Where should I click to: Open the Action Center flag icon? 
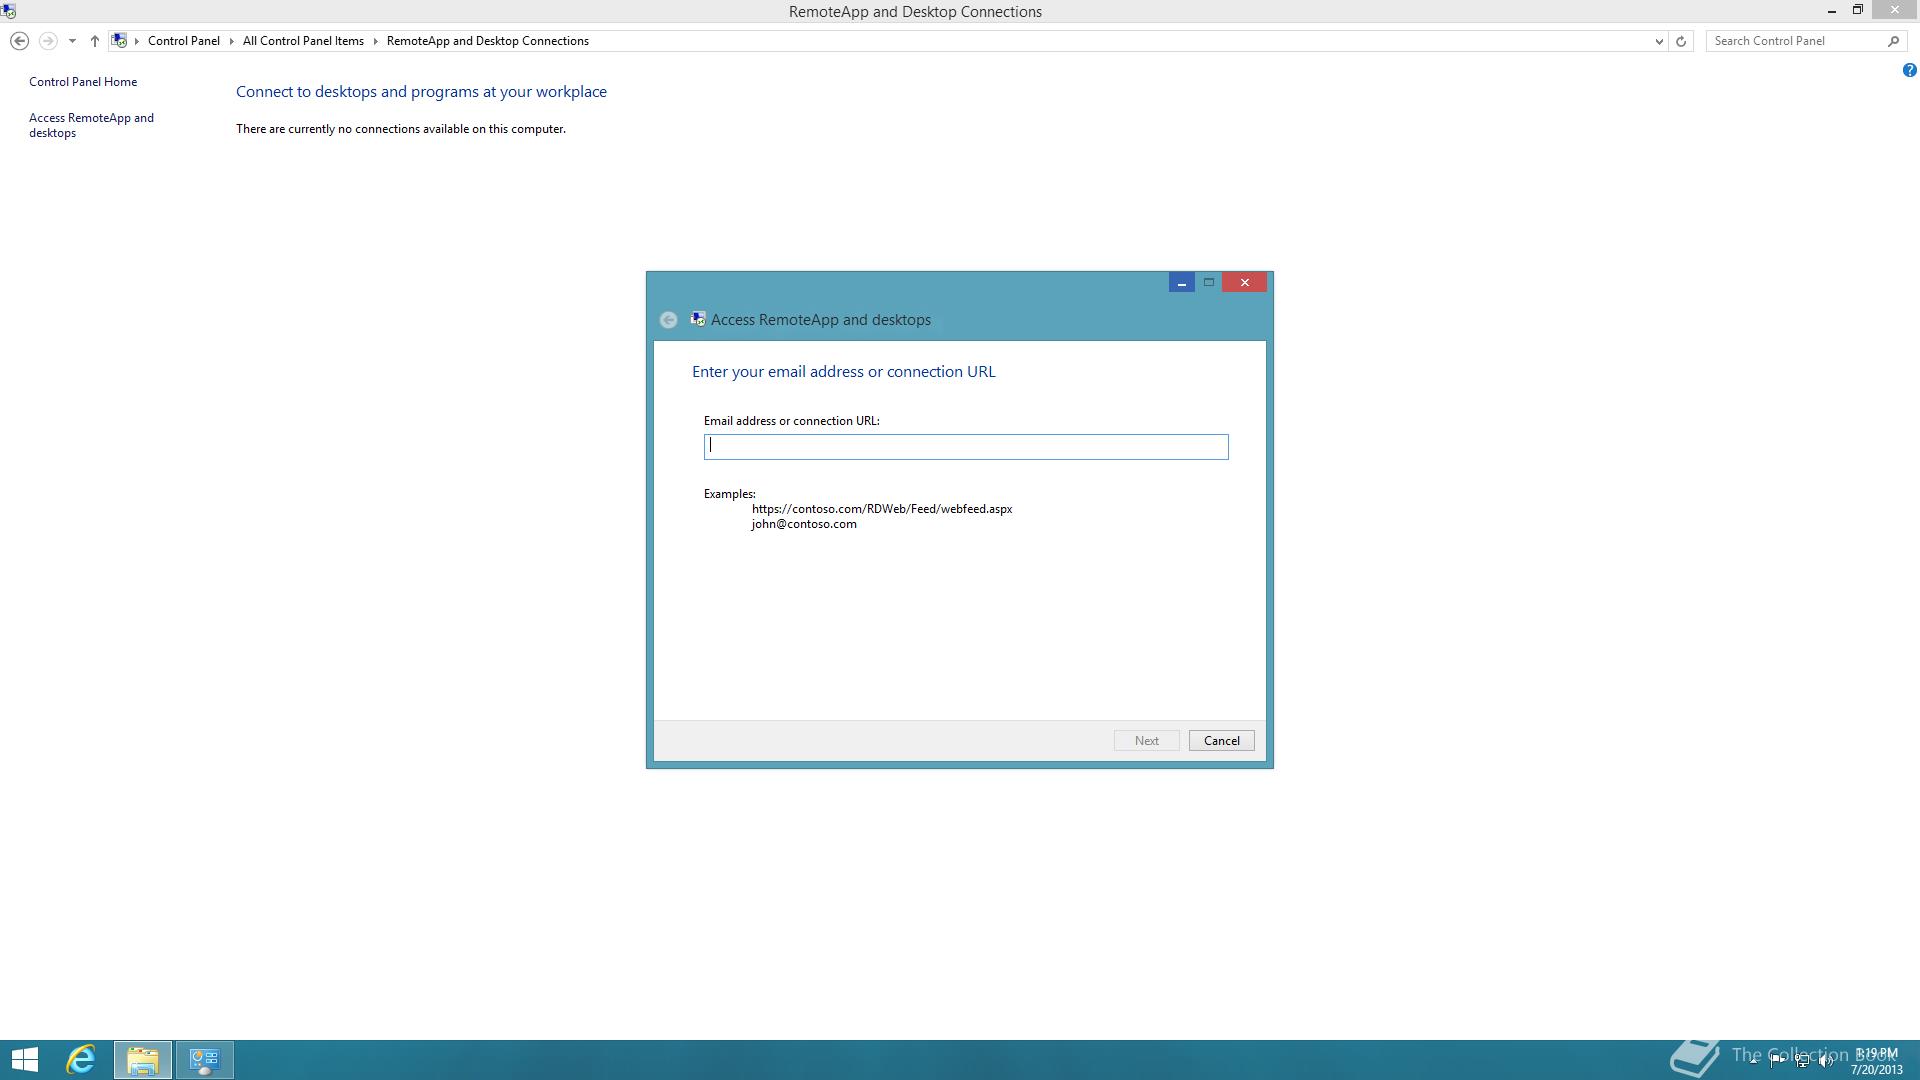click(1778, 1061)
